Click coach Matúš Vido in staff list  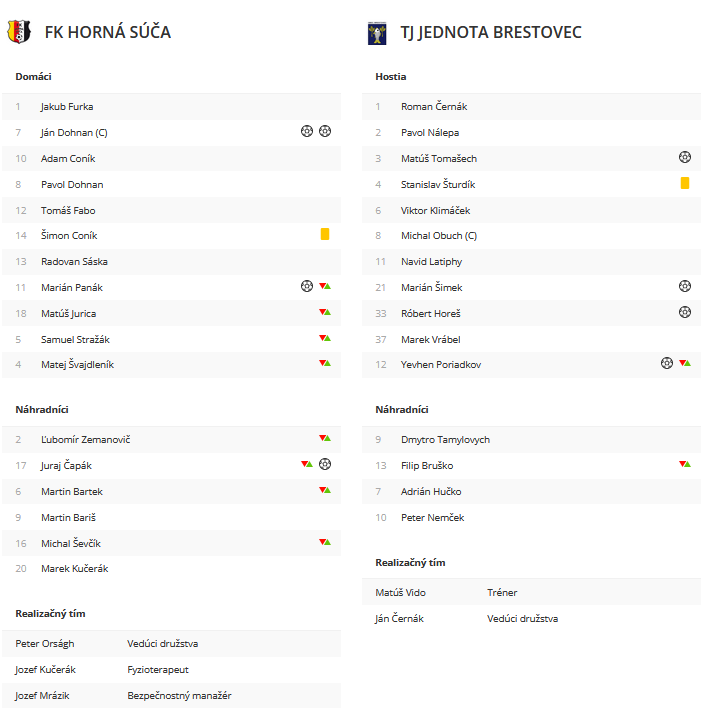(400, 592)
